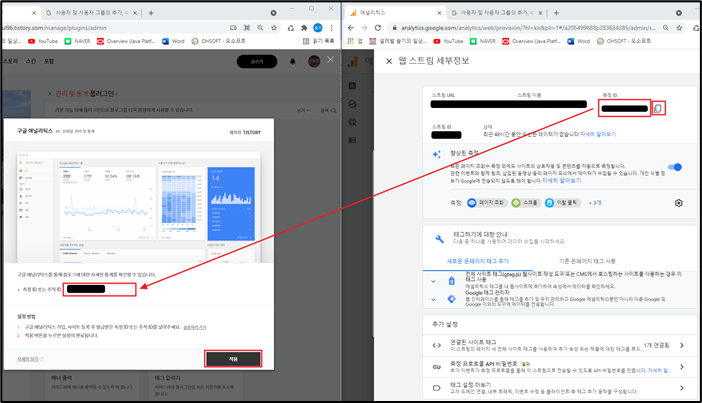Click the connected site tag code icon
702x403 pixels.
coord(437,345)
